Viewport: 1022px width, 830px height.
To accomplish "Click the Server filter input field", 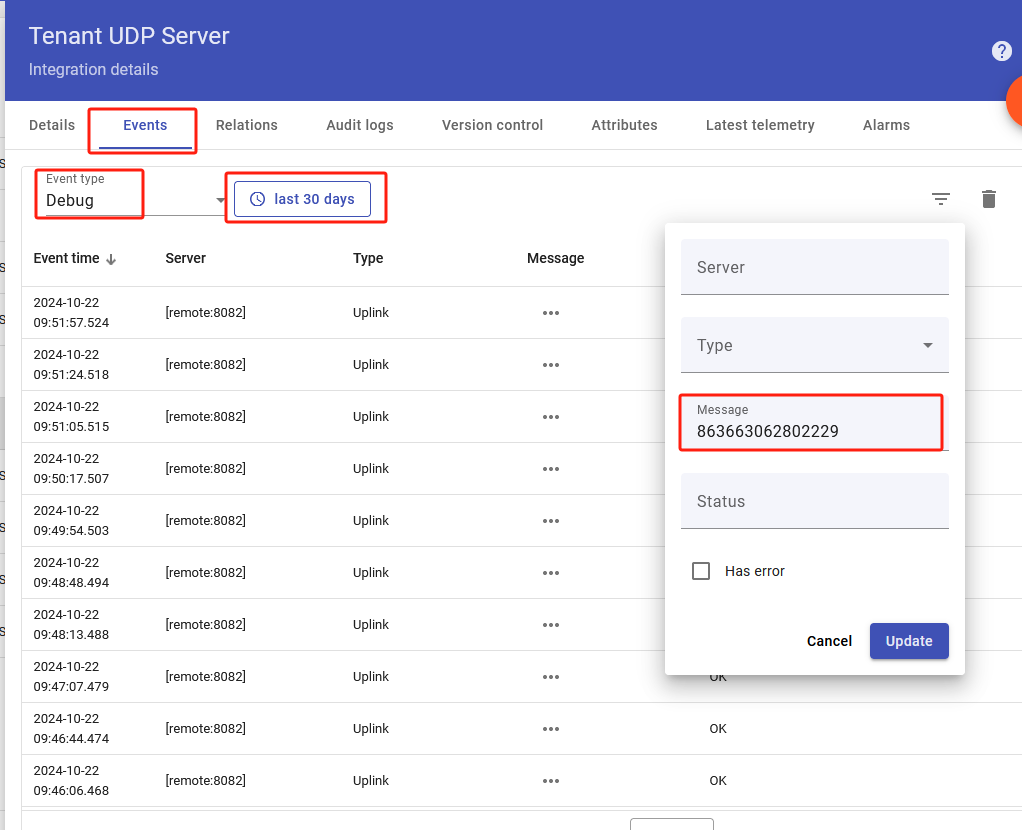I will point(814,267).
